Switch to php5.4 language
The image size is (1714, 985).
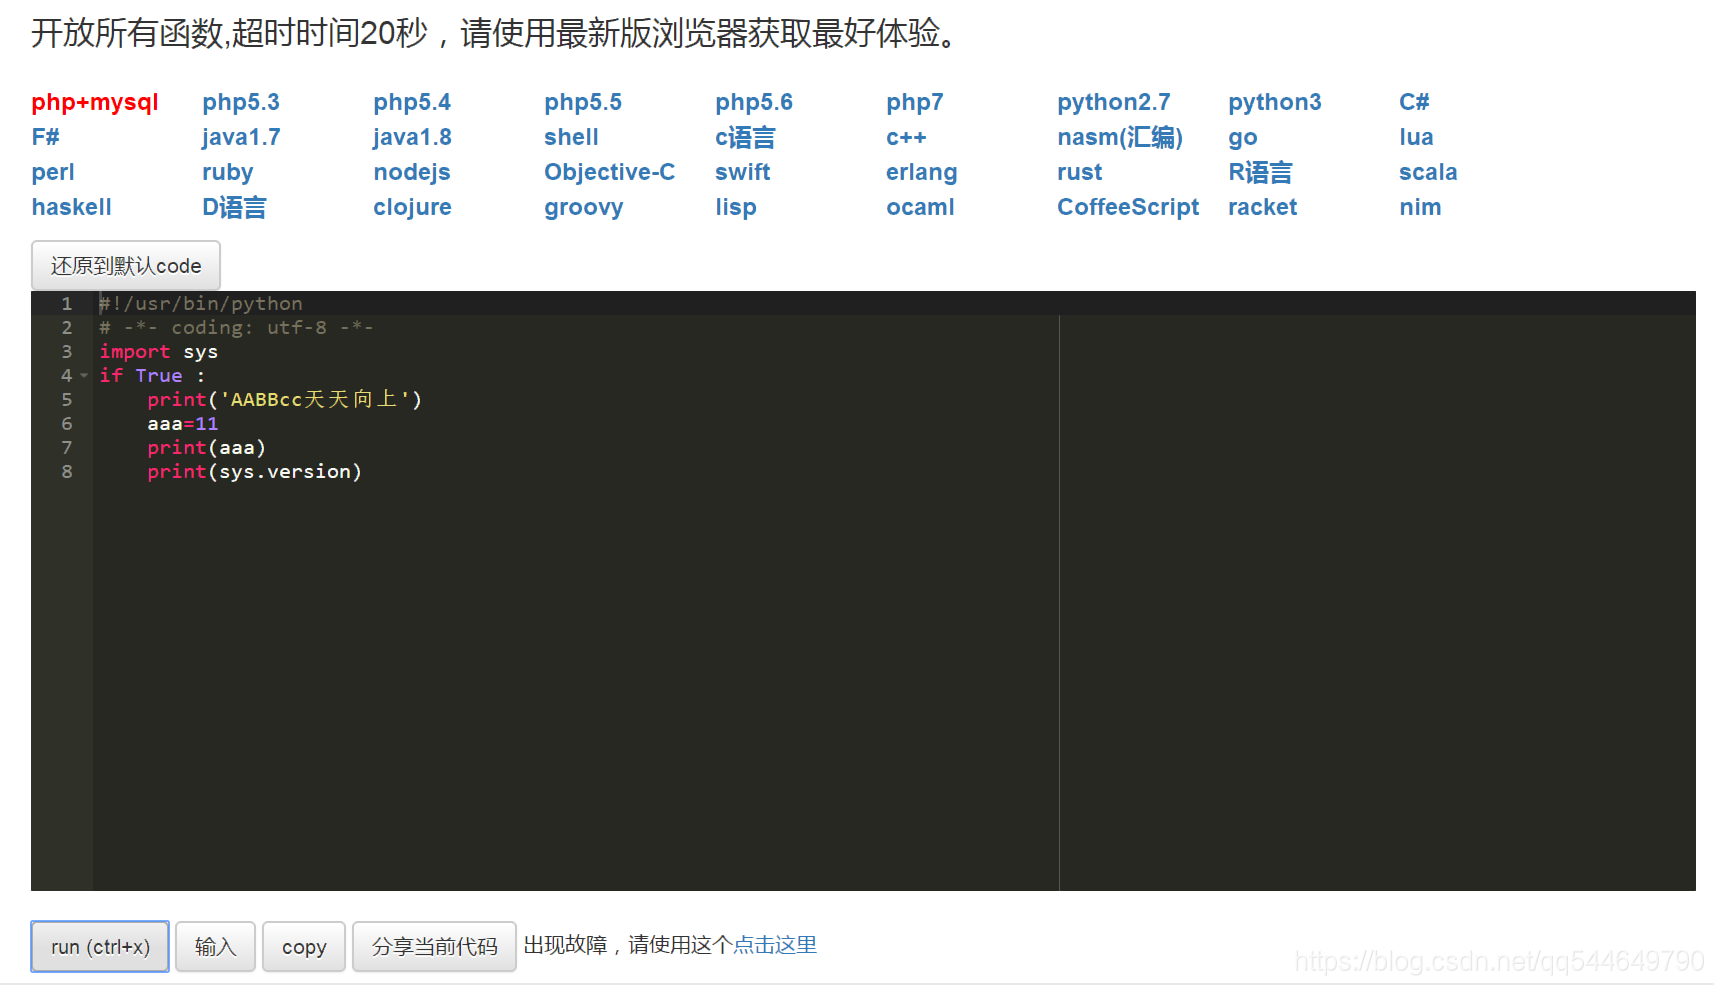tap(412, 102)
